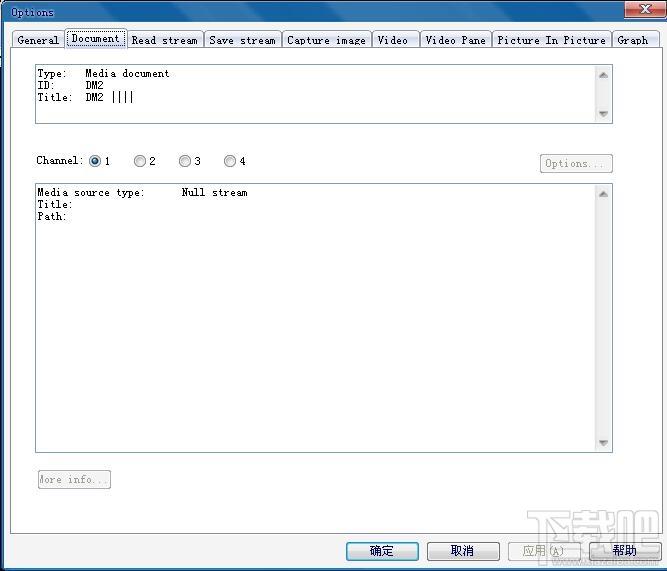Click up arrow in media source scrollbar
667x571 pixels.
(603, 194)
